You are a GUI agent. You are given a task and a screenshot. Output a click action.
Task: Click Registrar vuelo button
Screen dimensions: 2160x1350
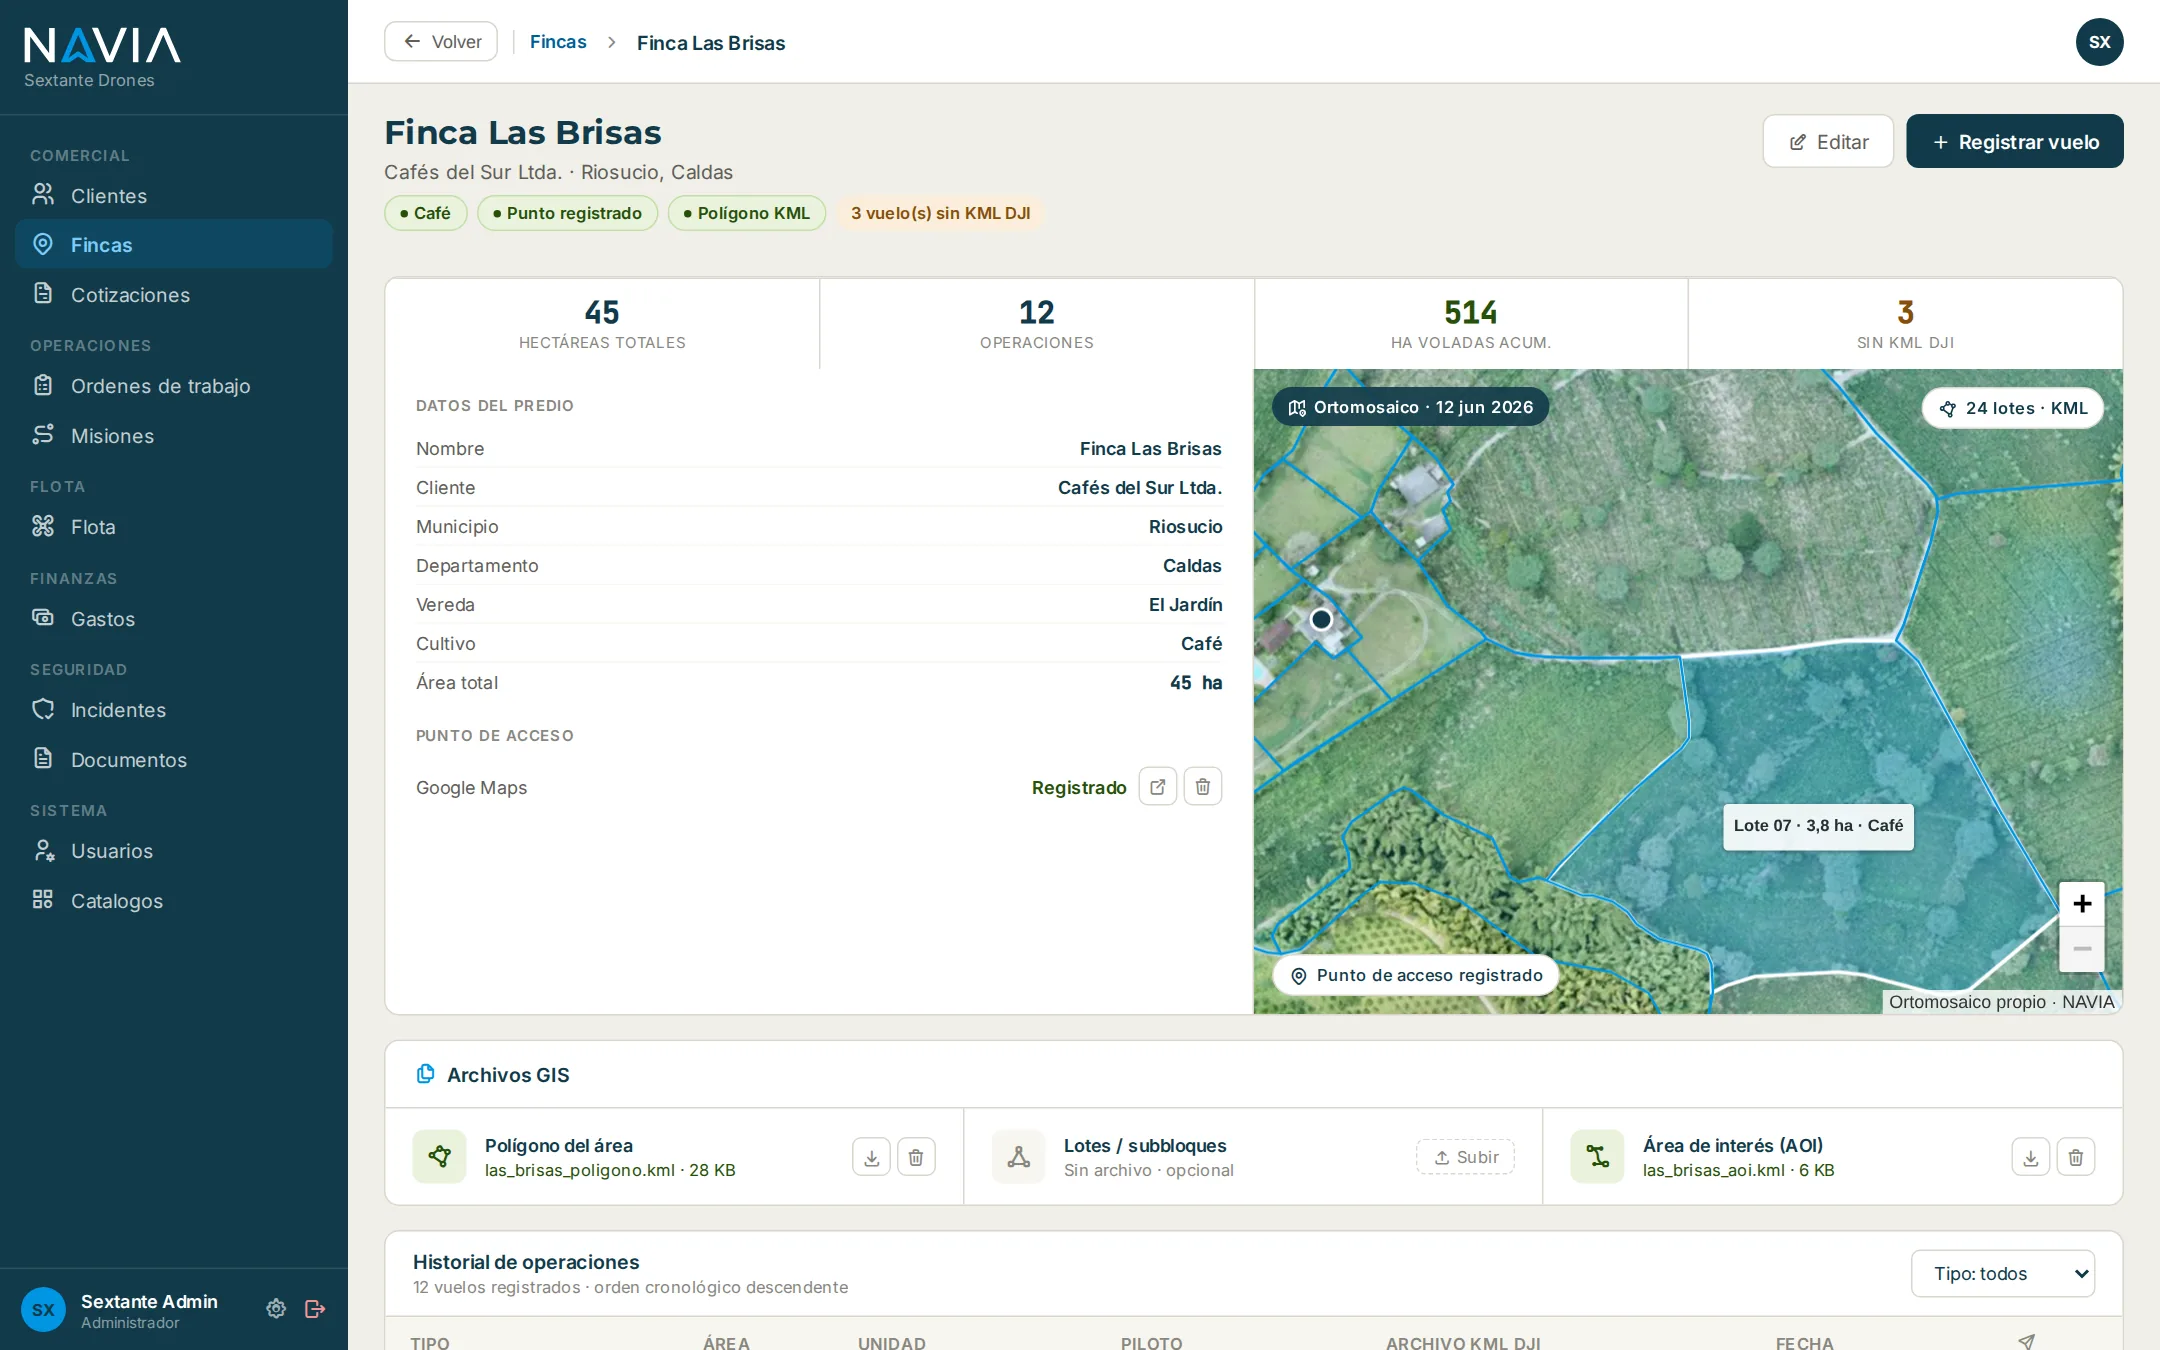[2015, 142]
